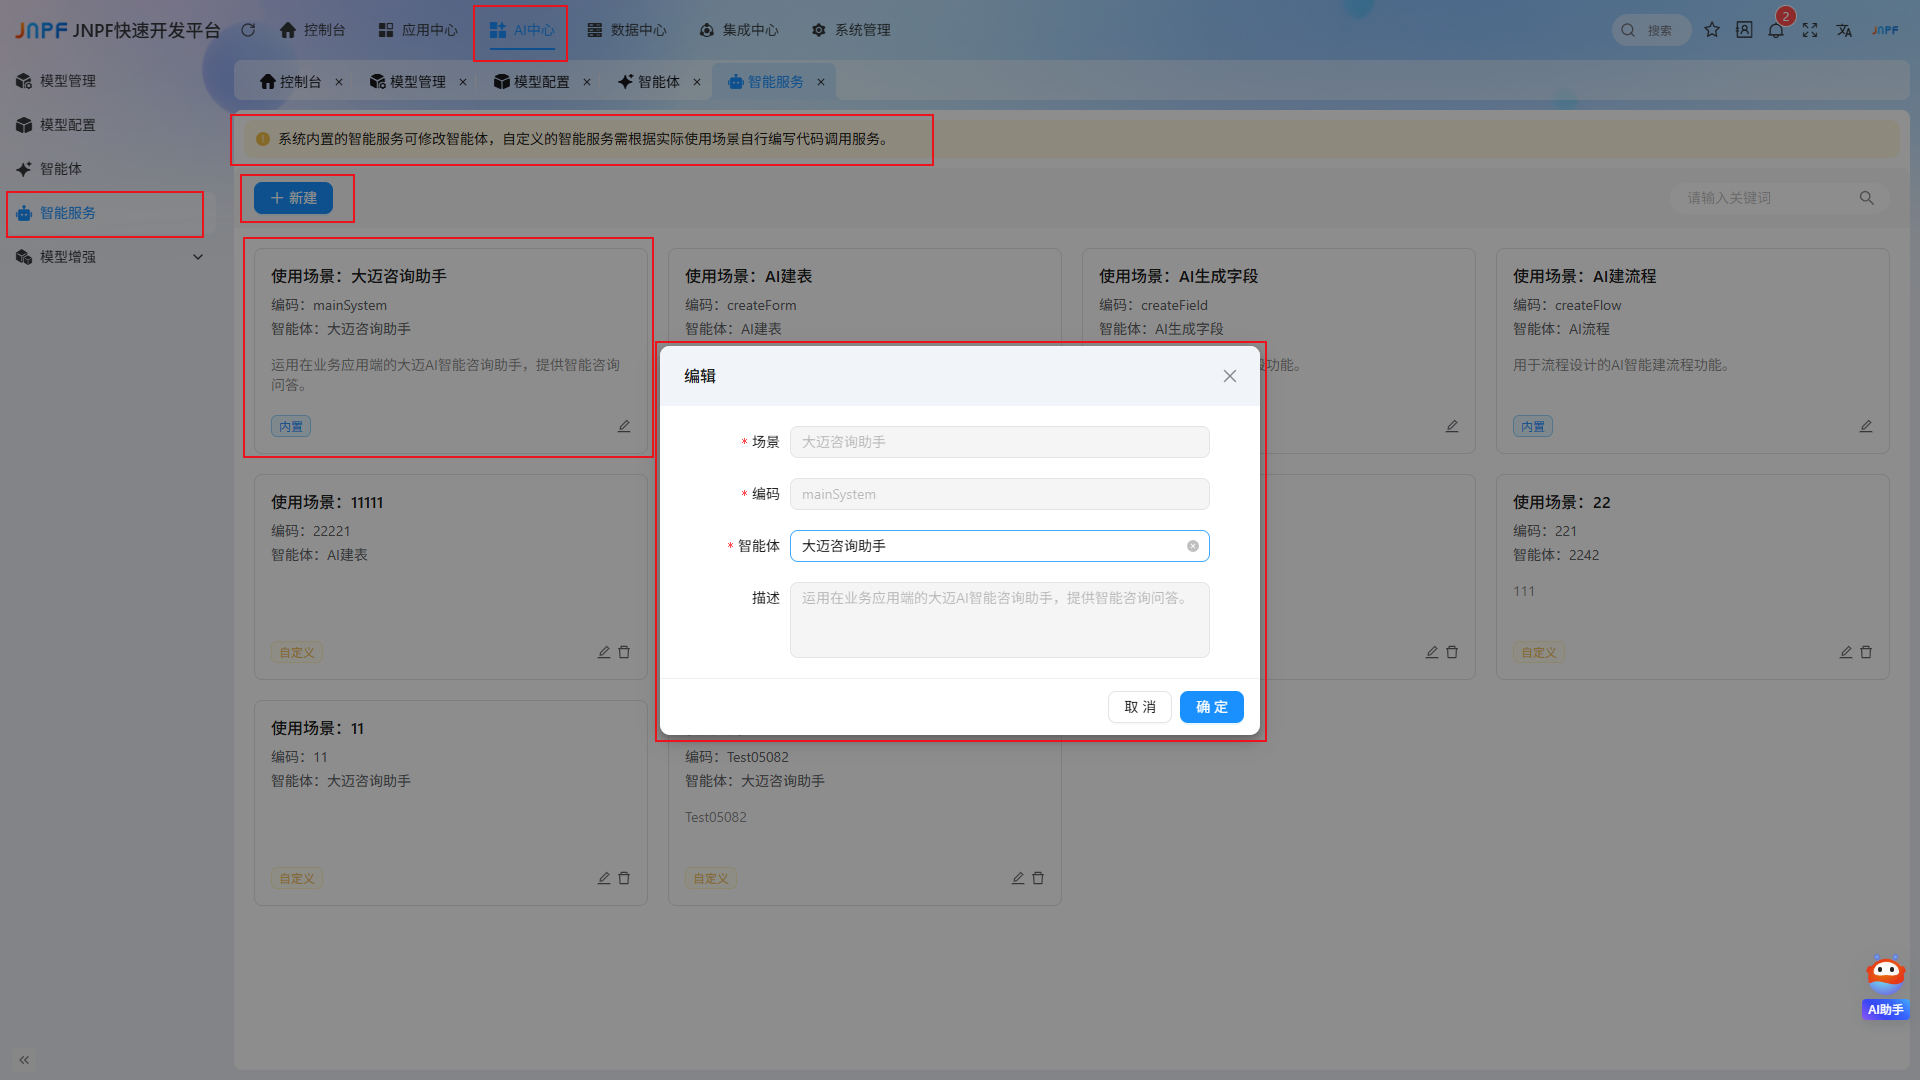1920x1080 pixels.
Task: Open the notification bell icon
Action: tap(1776, 30)
